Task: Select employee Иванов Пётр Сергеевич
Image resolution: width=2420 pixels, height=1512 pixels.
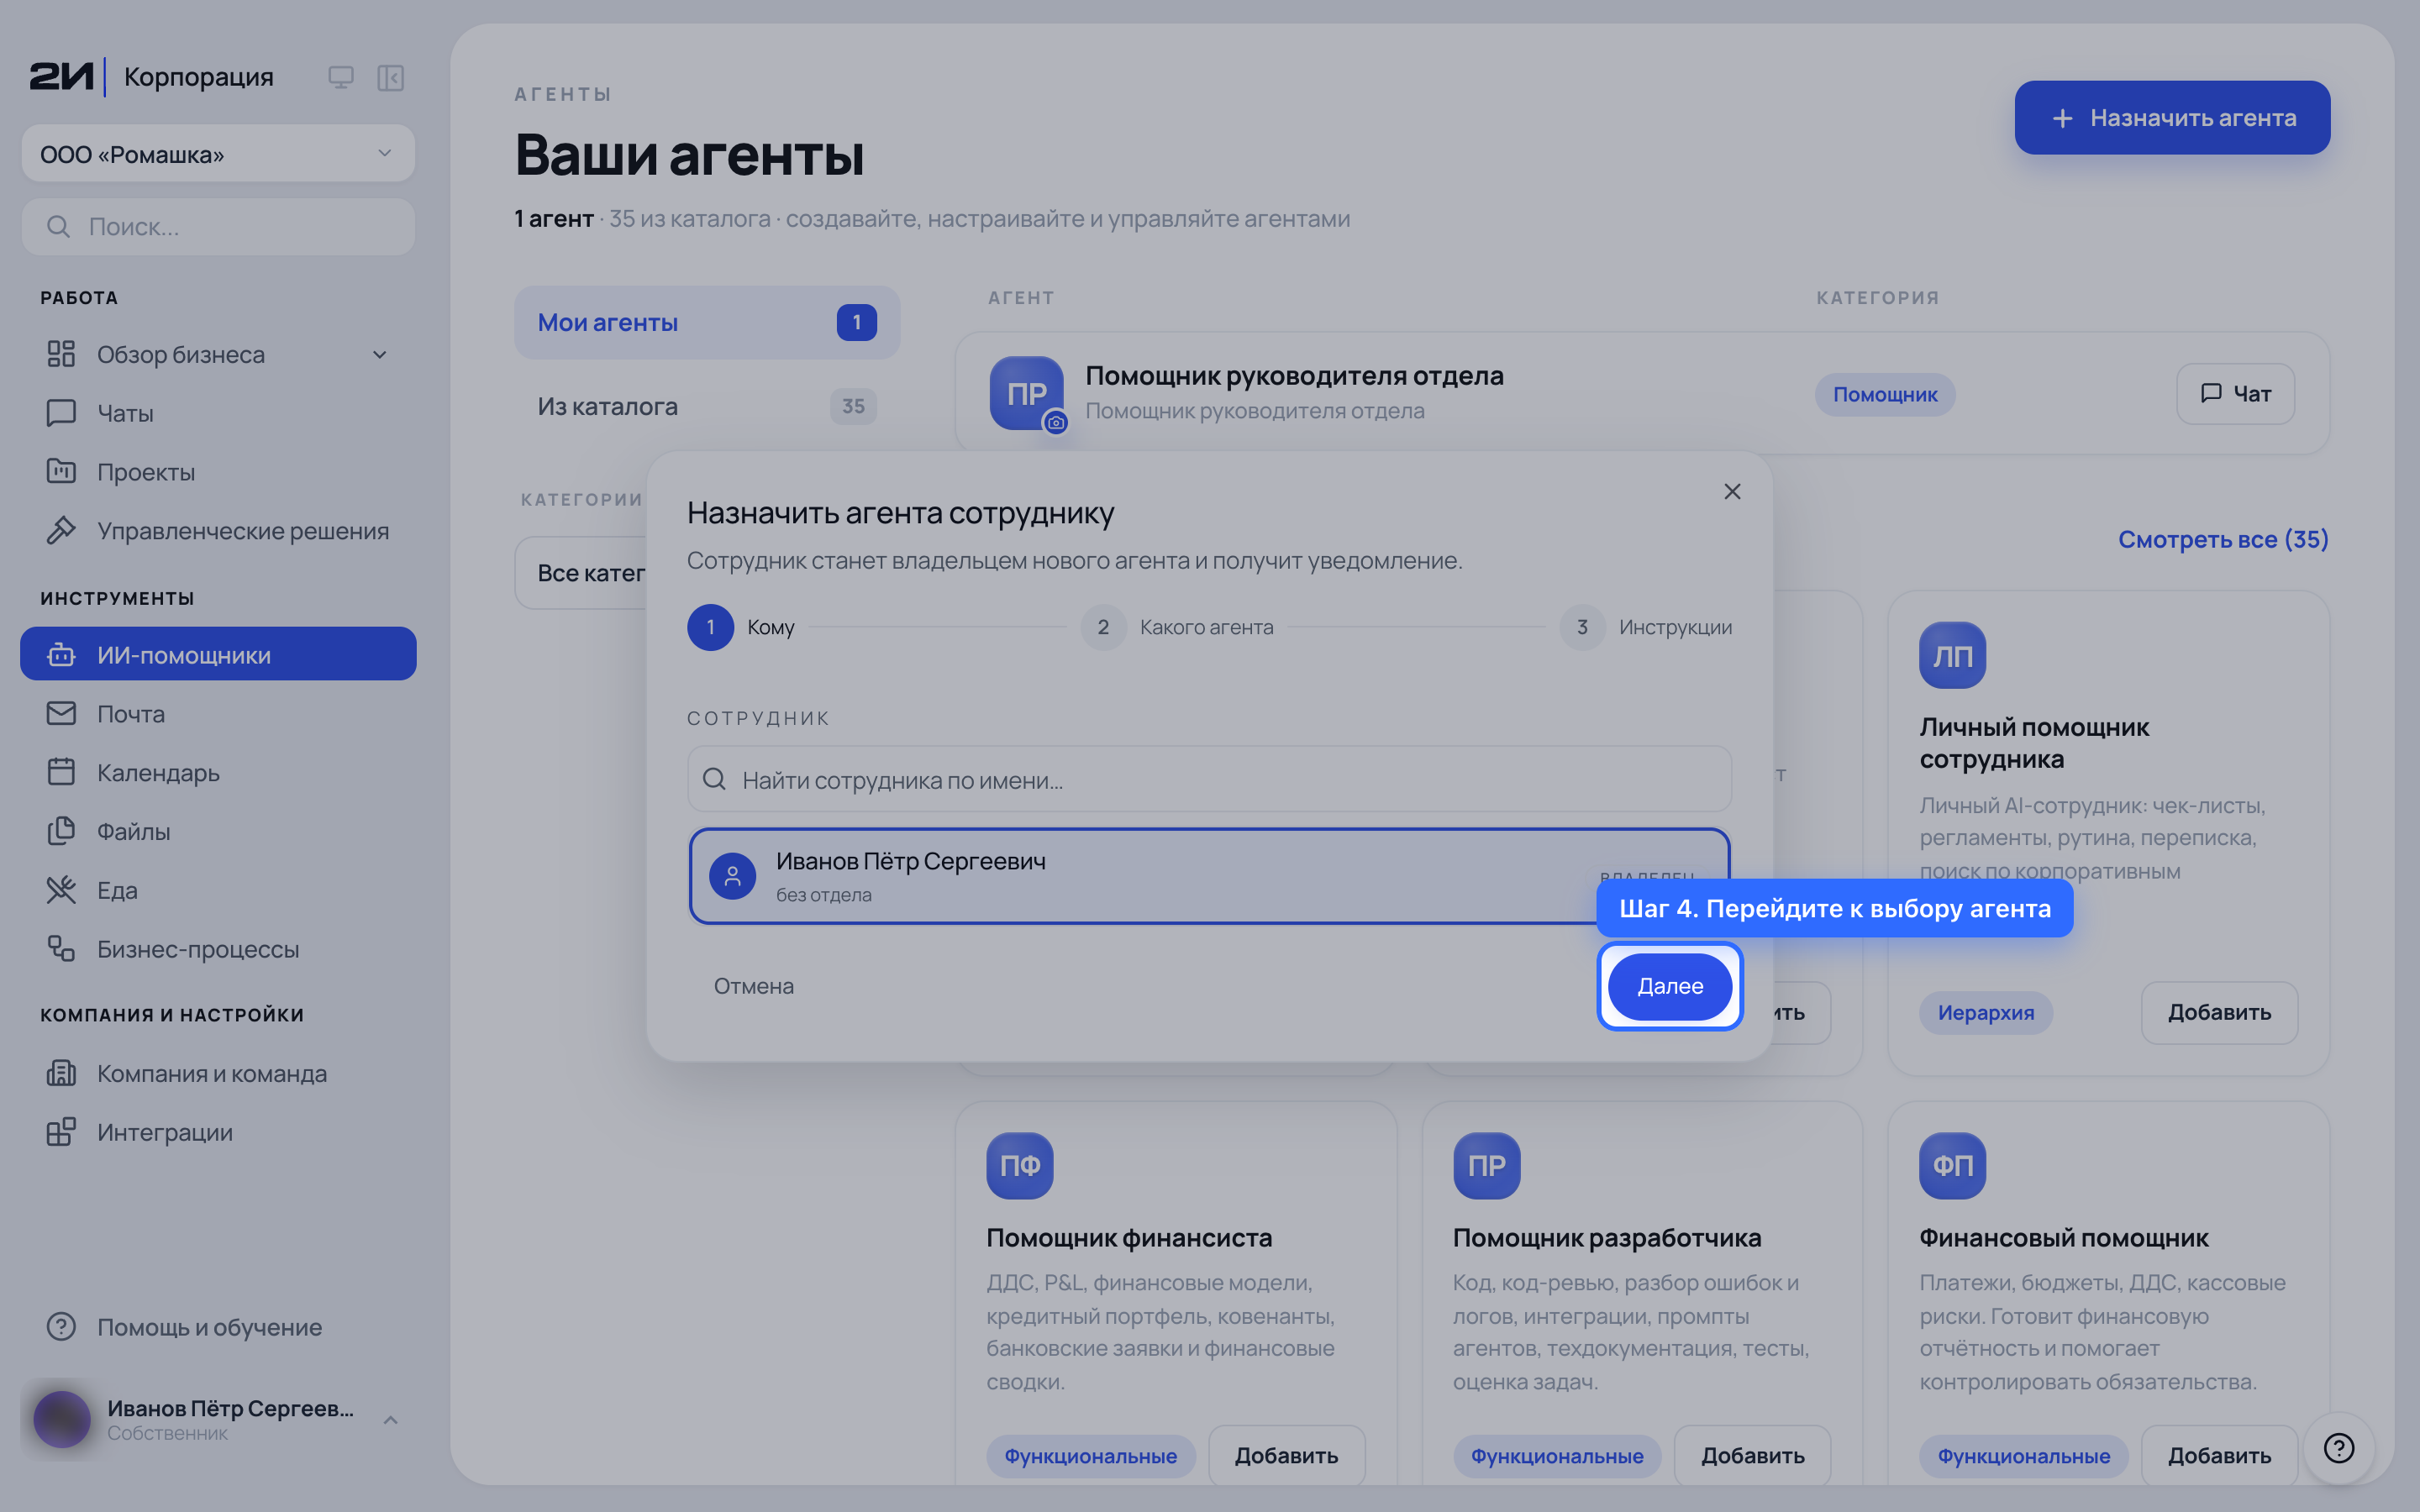Action: [1209, 876]
